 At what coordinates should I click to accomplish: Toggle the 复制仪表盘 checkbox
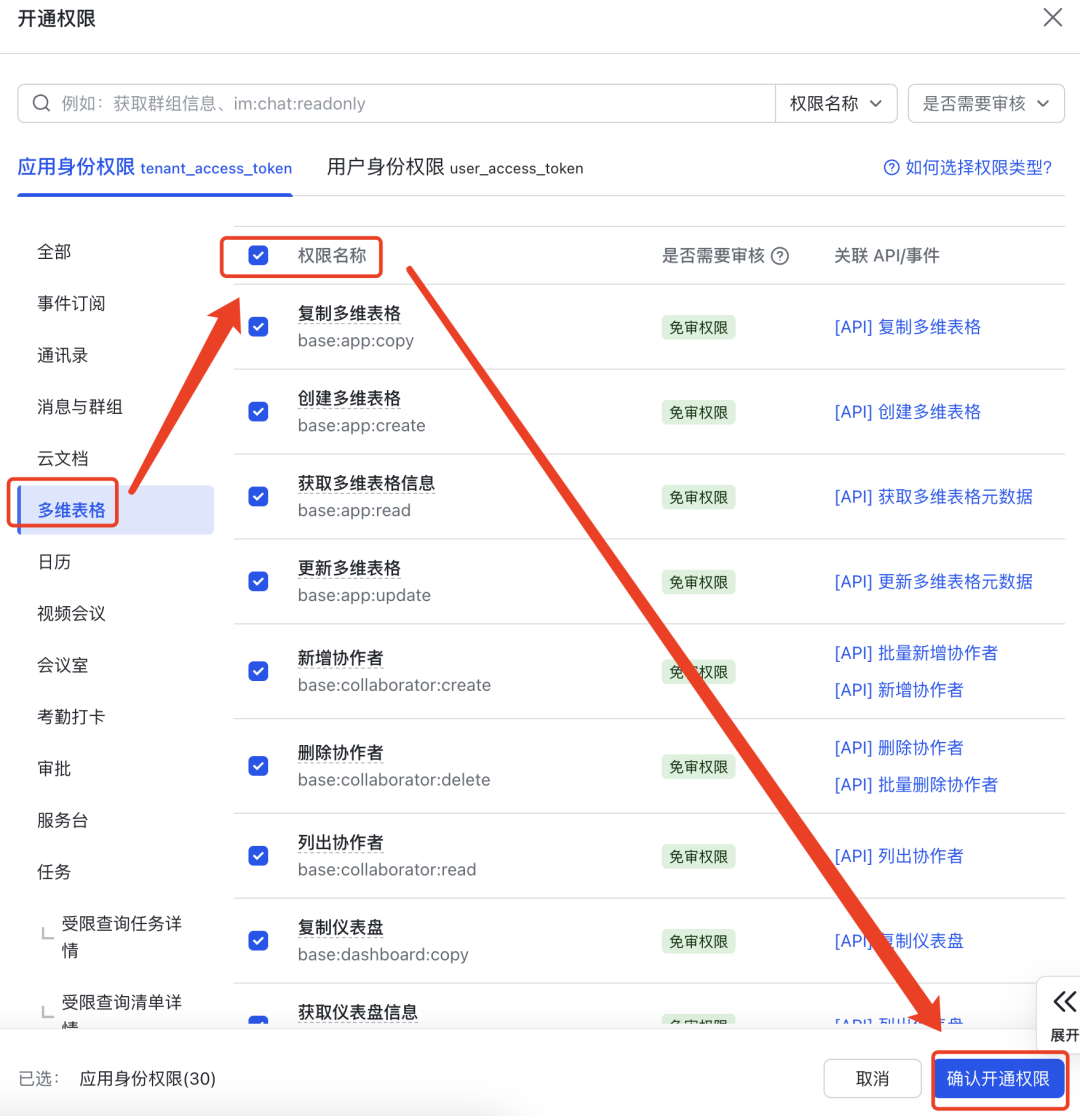tap(258, 941)
